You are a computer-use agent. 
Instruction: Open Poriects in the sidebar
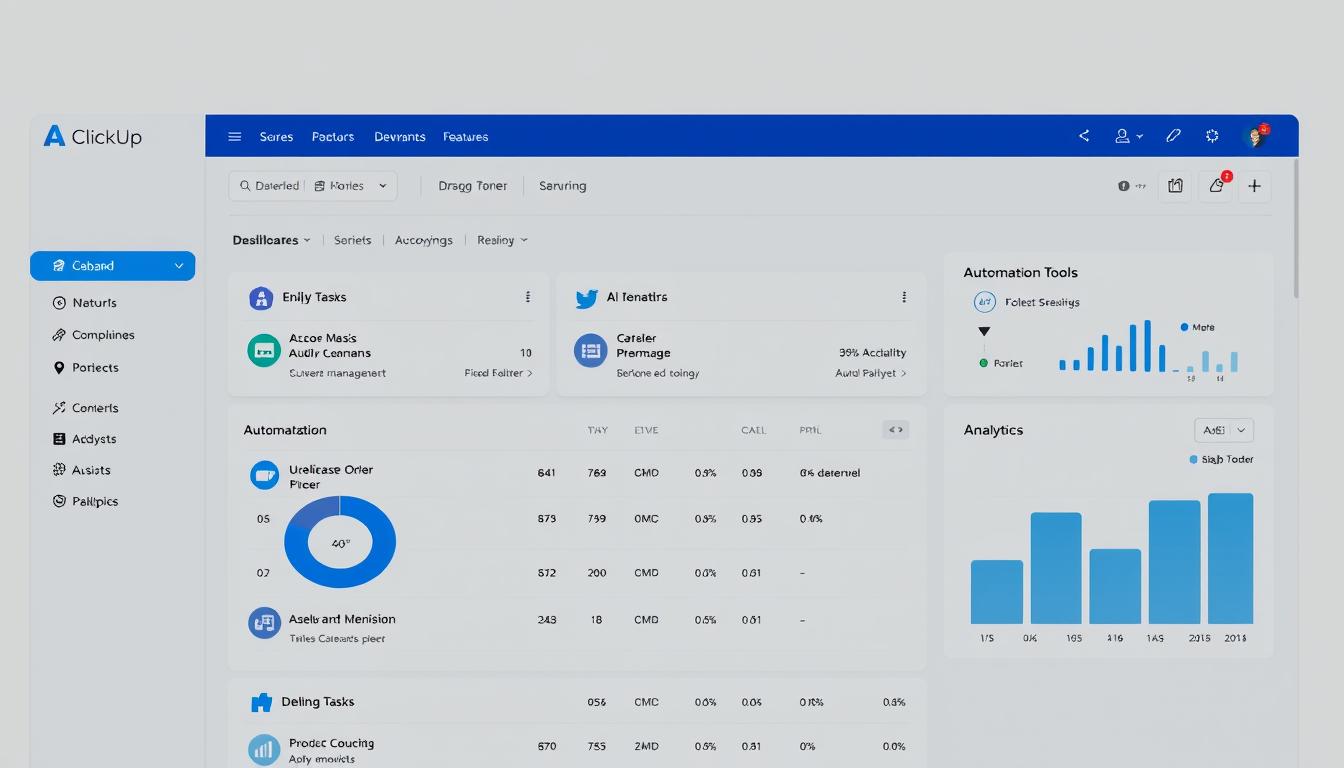[95, 368]
